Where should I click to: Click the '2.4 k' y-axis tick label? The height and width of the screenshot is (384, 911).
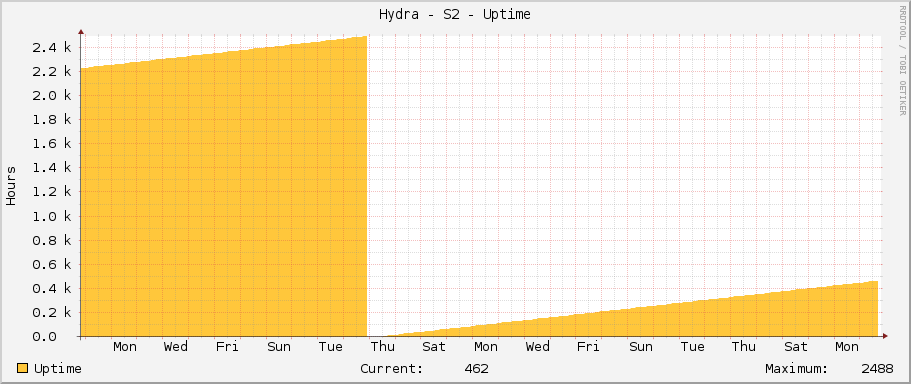coord(52,48)
